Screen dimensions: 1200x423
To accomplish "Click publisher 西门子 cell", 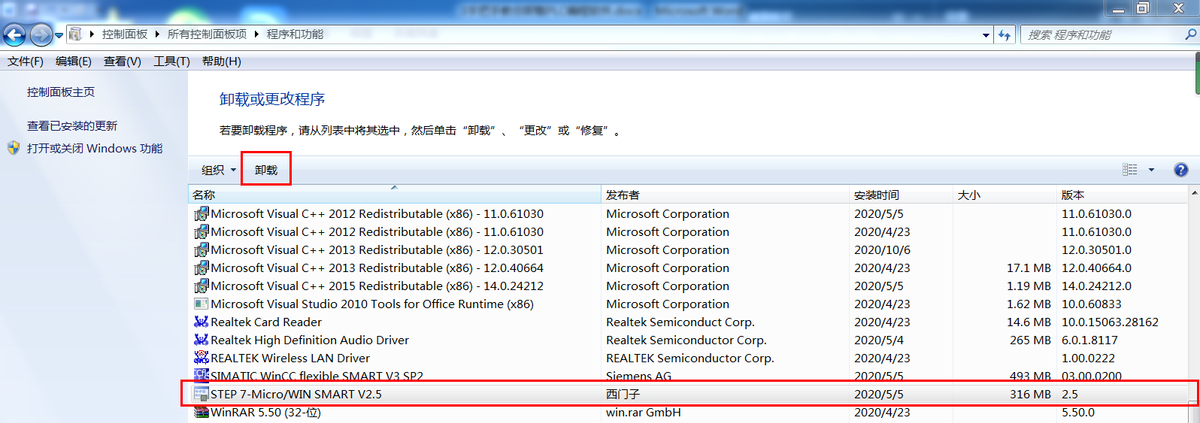I will tap(621, 394).
